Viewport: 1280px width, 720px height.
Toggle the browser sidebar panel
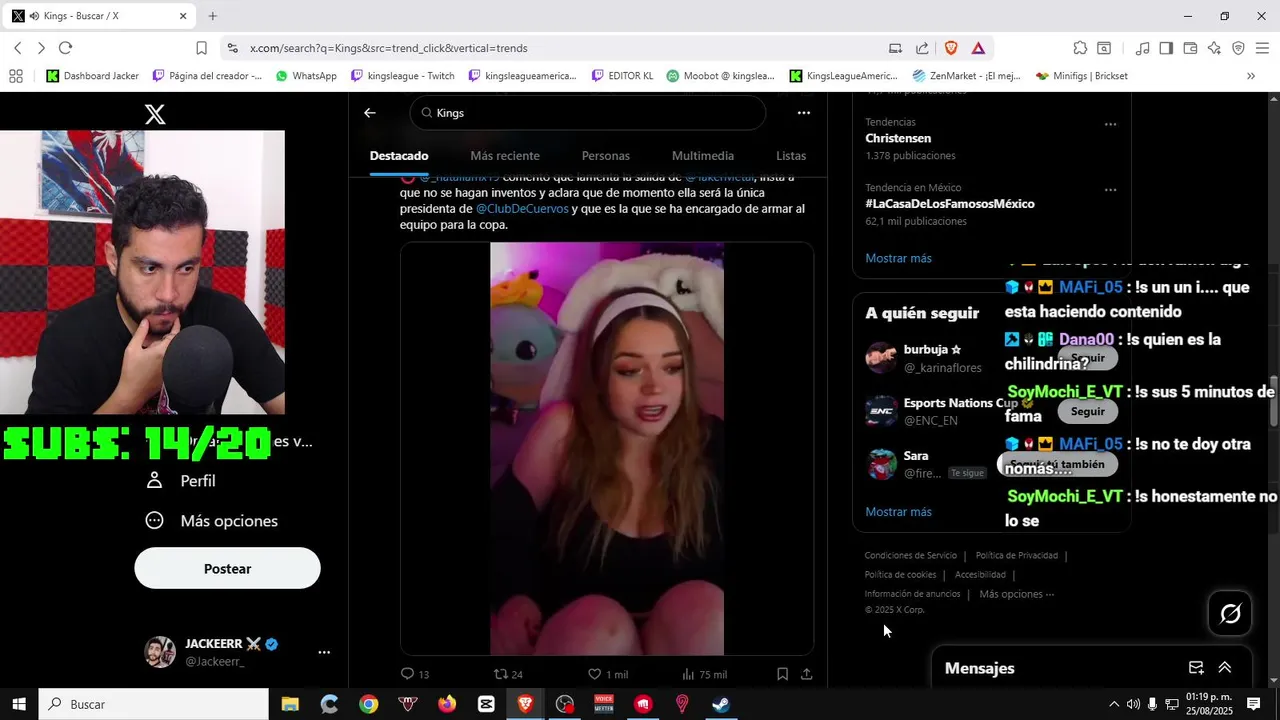[1166, 48]
